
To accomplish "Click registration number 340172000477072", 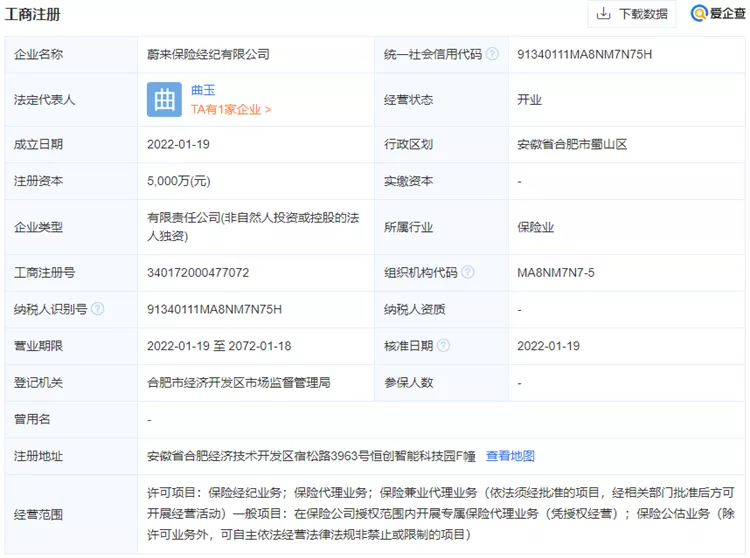I will click(198, 272).
